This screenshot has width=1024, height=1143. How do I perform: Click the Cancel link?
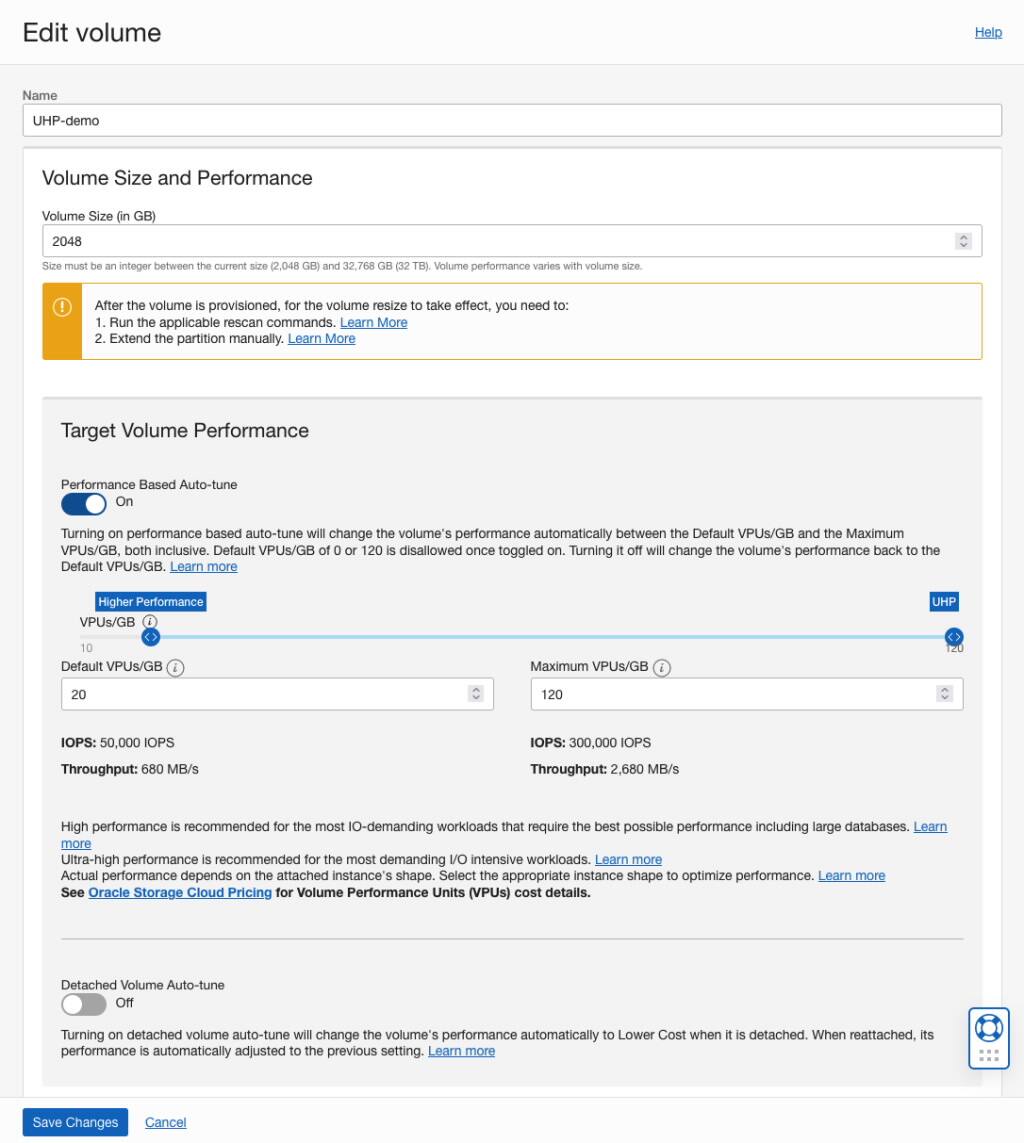(165, 1122)
